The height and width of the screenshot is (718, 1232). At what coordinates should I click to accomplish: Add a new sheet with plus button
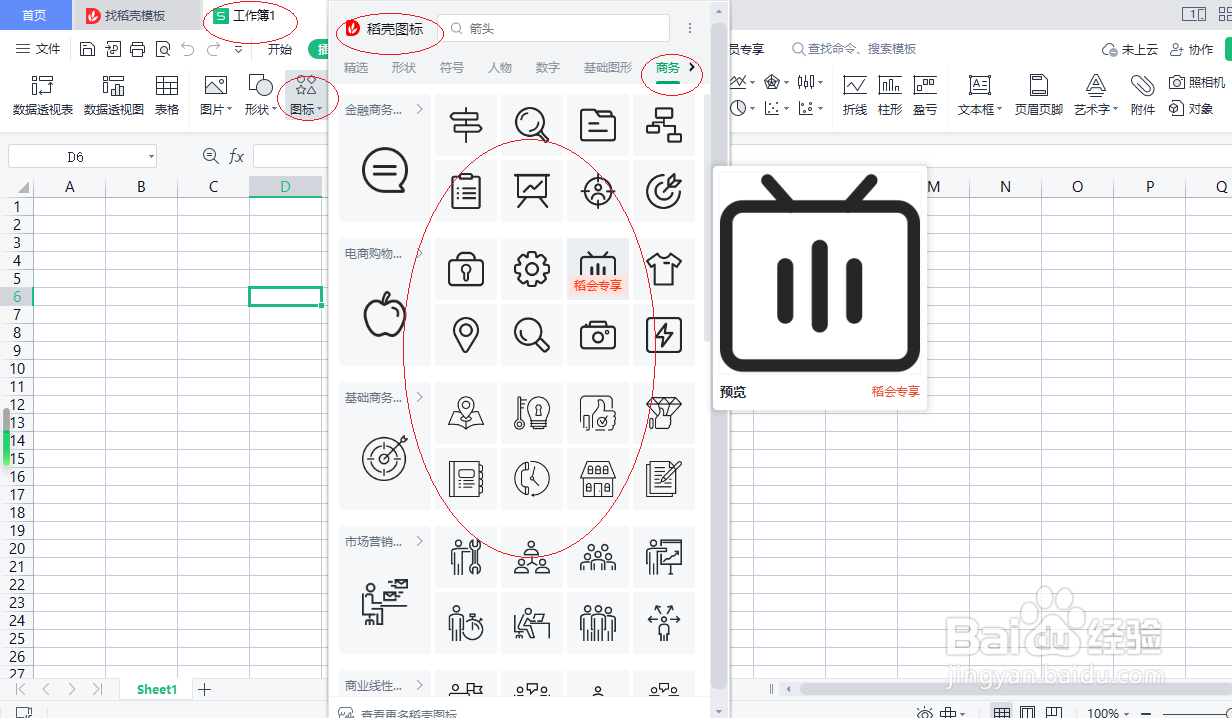tap(205, 689)
